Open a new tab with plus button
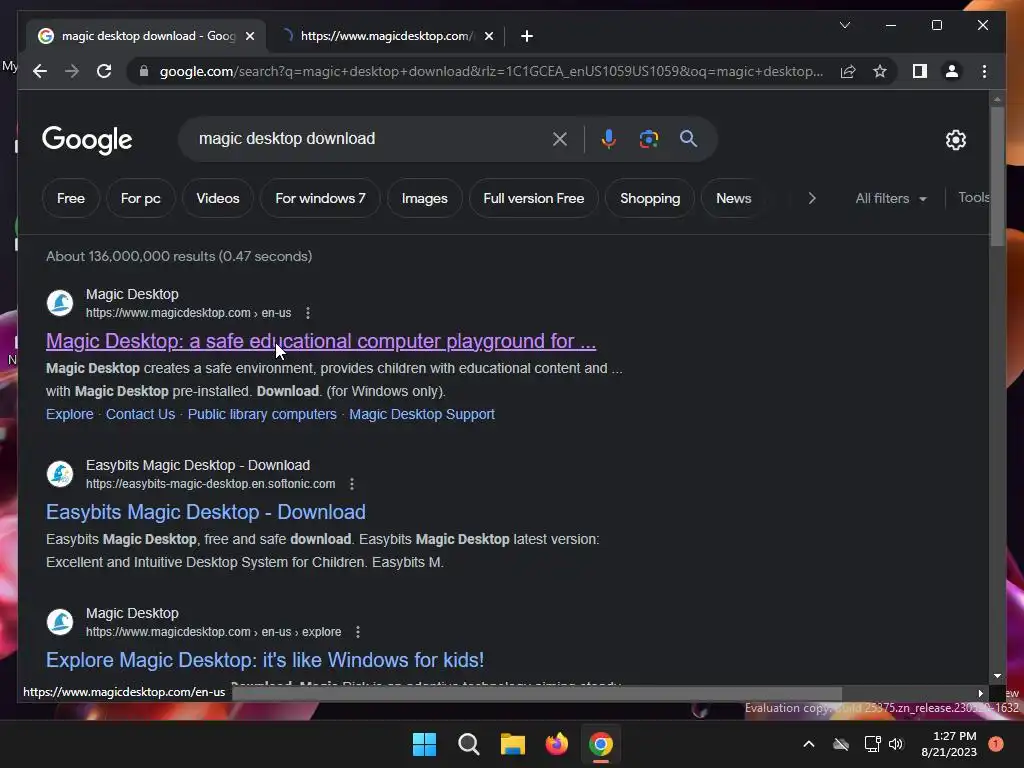 pyautogui.click(x=526, y=36)
